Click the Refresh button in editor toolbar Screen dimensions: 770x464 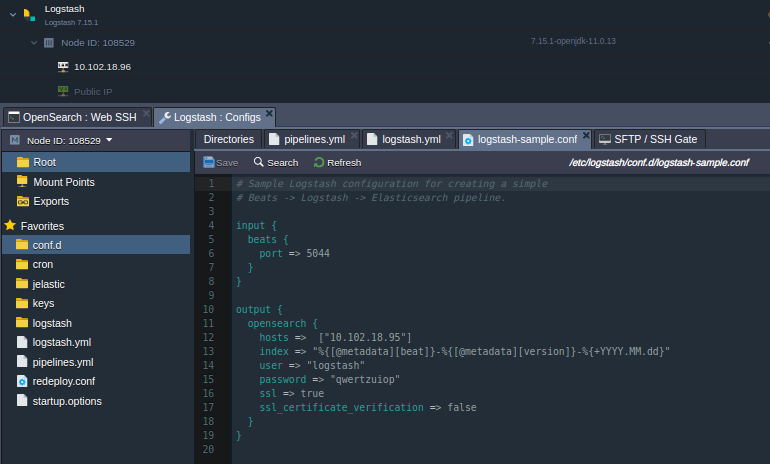(337, 163)
